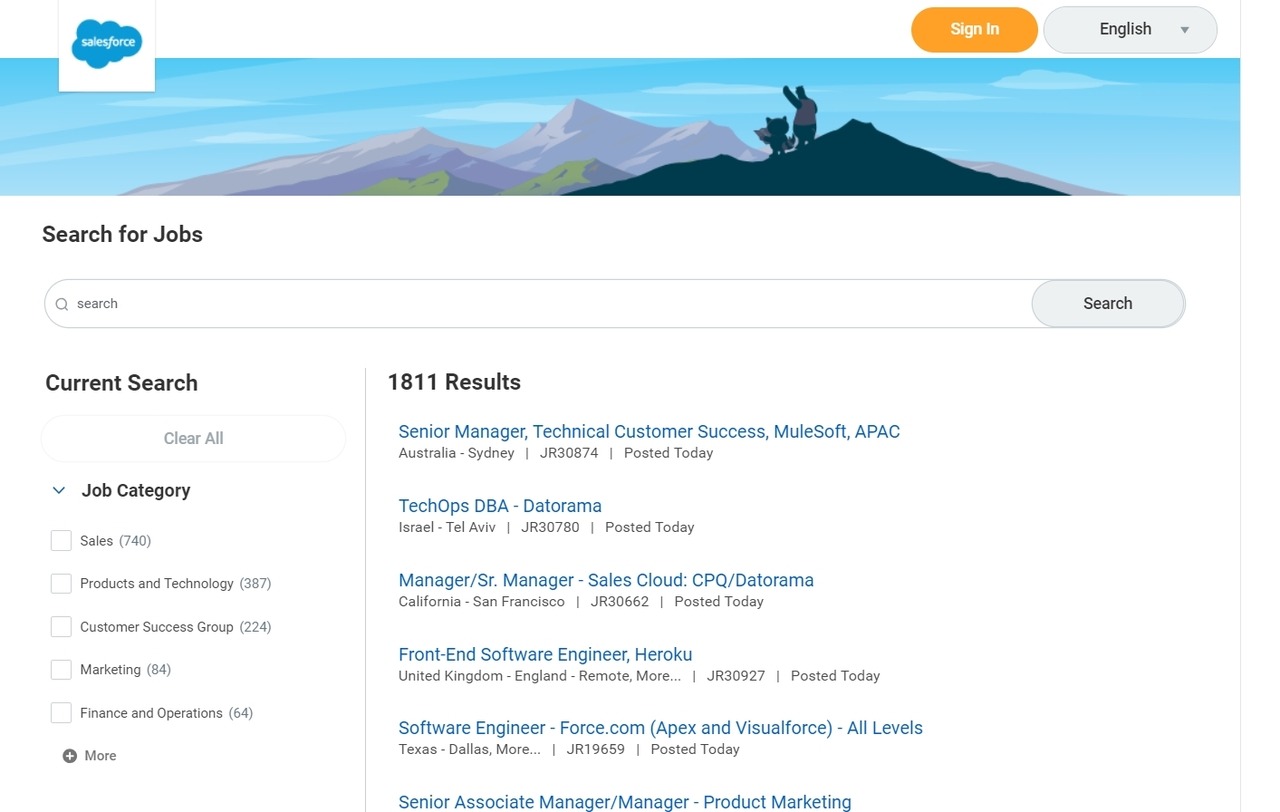Click the Australia - Sydney location text

tap(456, 453)
